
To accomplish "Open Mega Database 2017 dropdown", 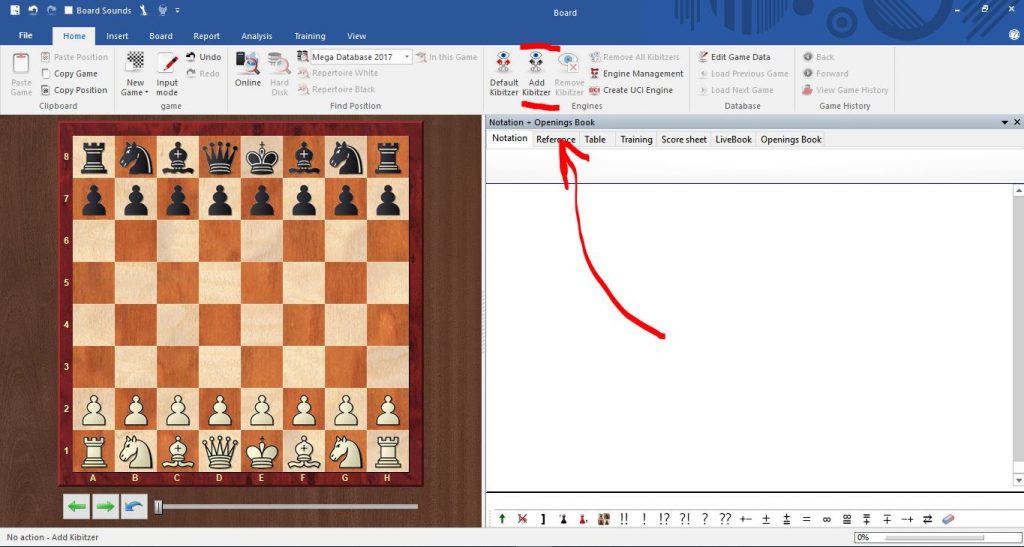I will pos(407,57).
